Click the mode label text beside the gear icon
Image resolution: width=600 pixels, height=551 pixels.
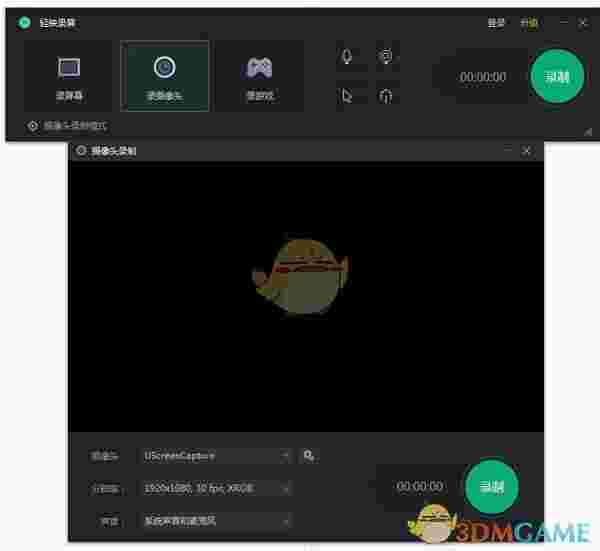[76, 126]
